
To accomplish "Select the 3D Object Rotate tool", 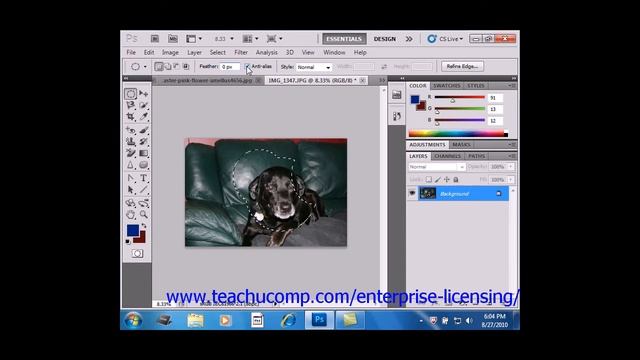I will 131,203.
